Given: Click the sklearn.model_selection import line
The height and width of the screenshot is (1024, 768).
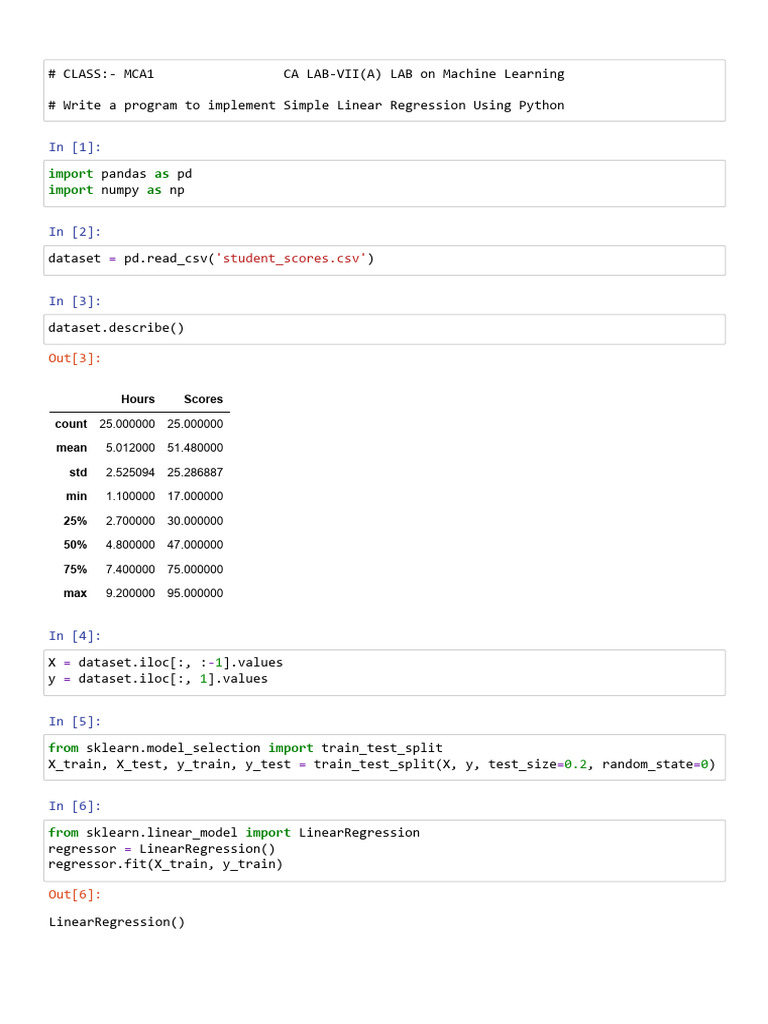Looking at the screenshot, I should pos(246,748).
